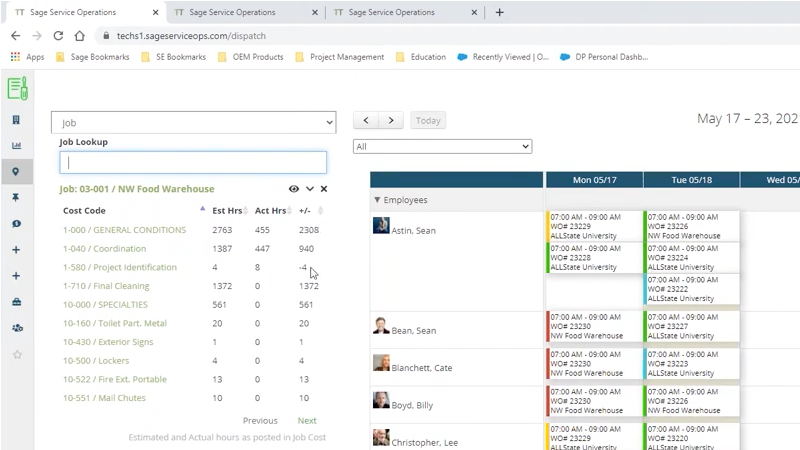Click the Previous pagination link

click(260, 420)
